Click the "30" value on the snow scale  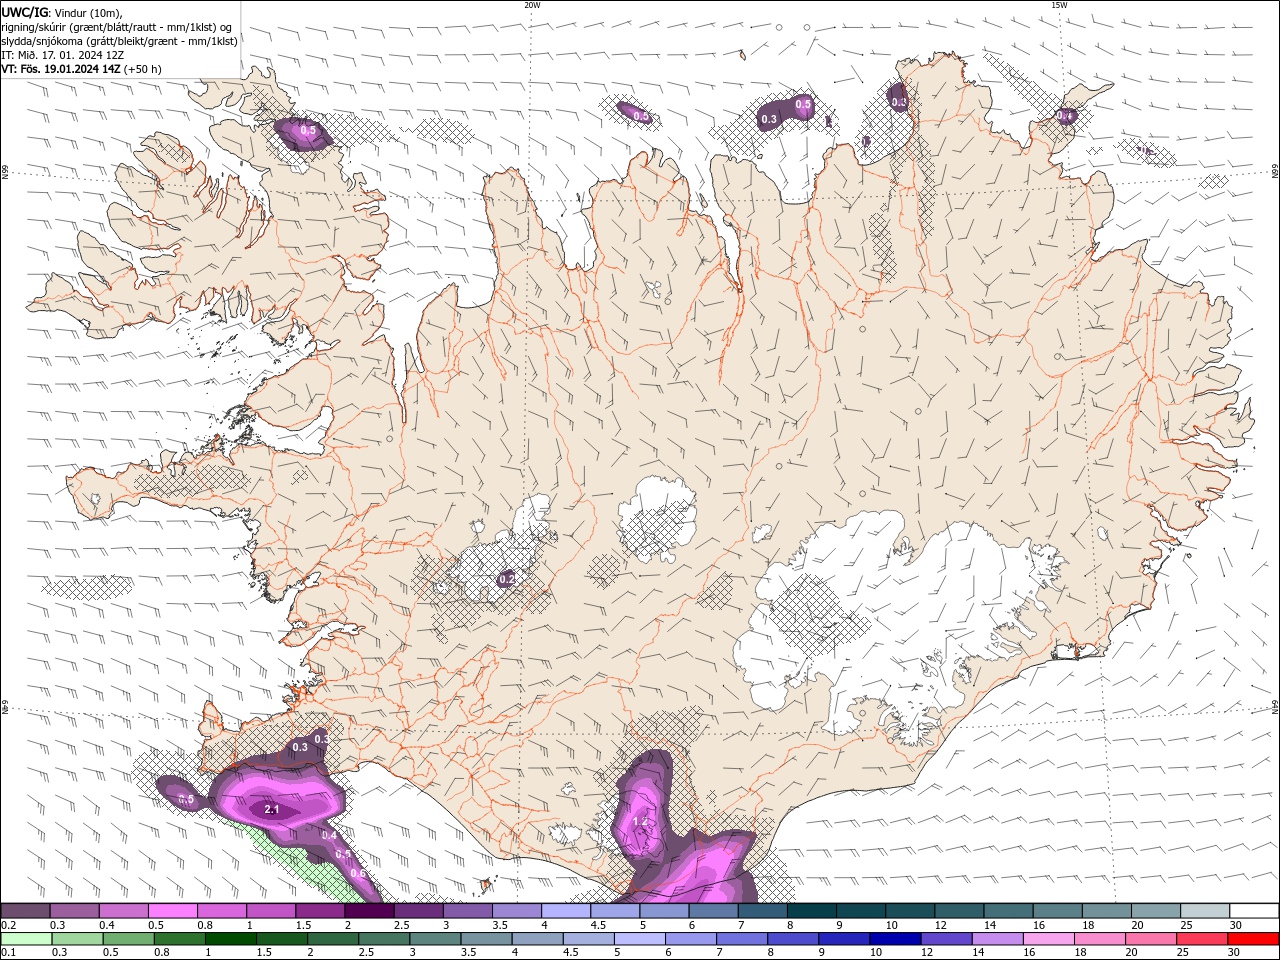click(1235, 925)
